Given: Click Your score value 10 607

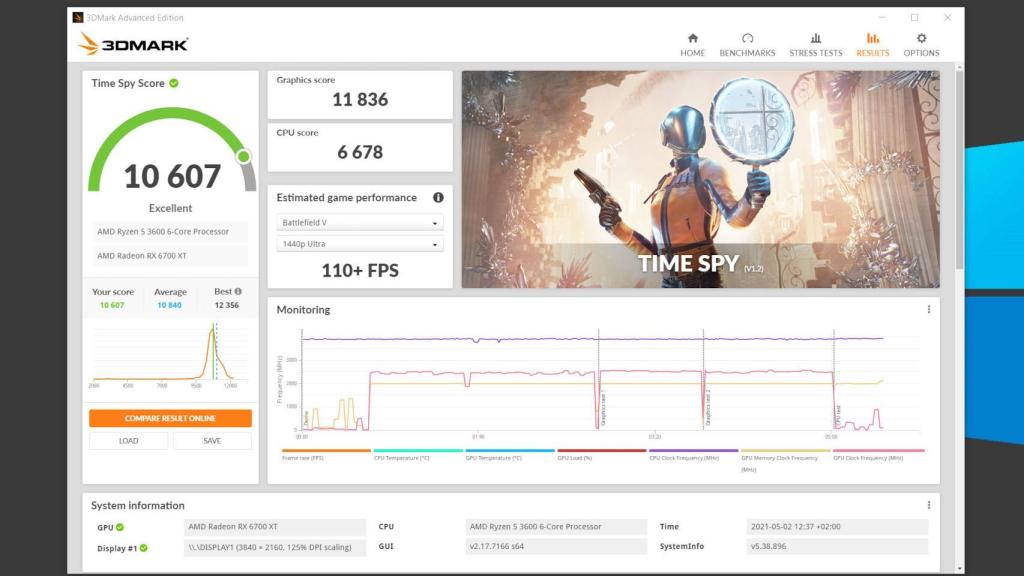Looking at the screenshot, I should point(112,305).
